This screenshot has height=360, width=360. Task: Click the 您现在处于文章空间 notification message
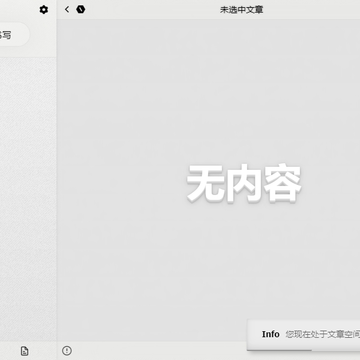tap(323, 334)
